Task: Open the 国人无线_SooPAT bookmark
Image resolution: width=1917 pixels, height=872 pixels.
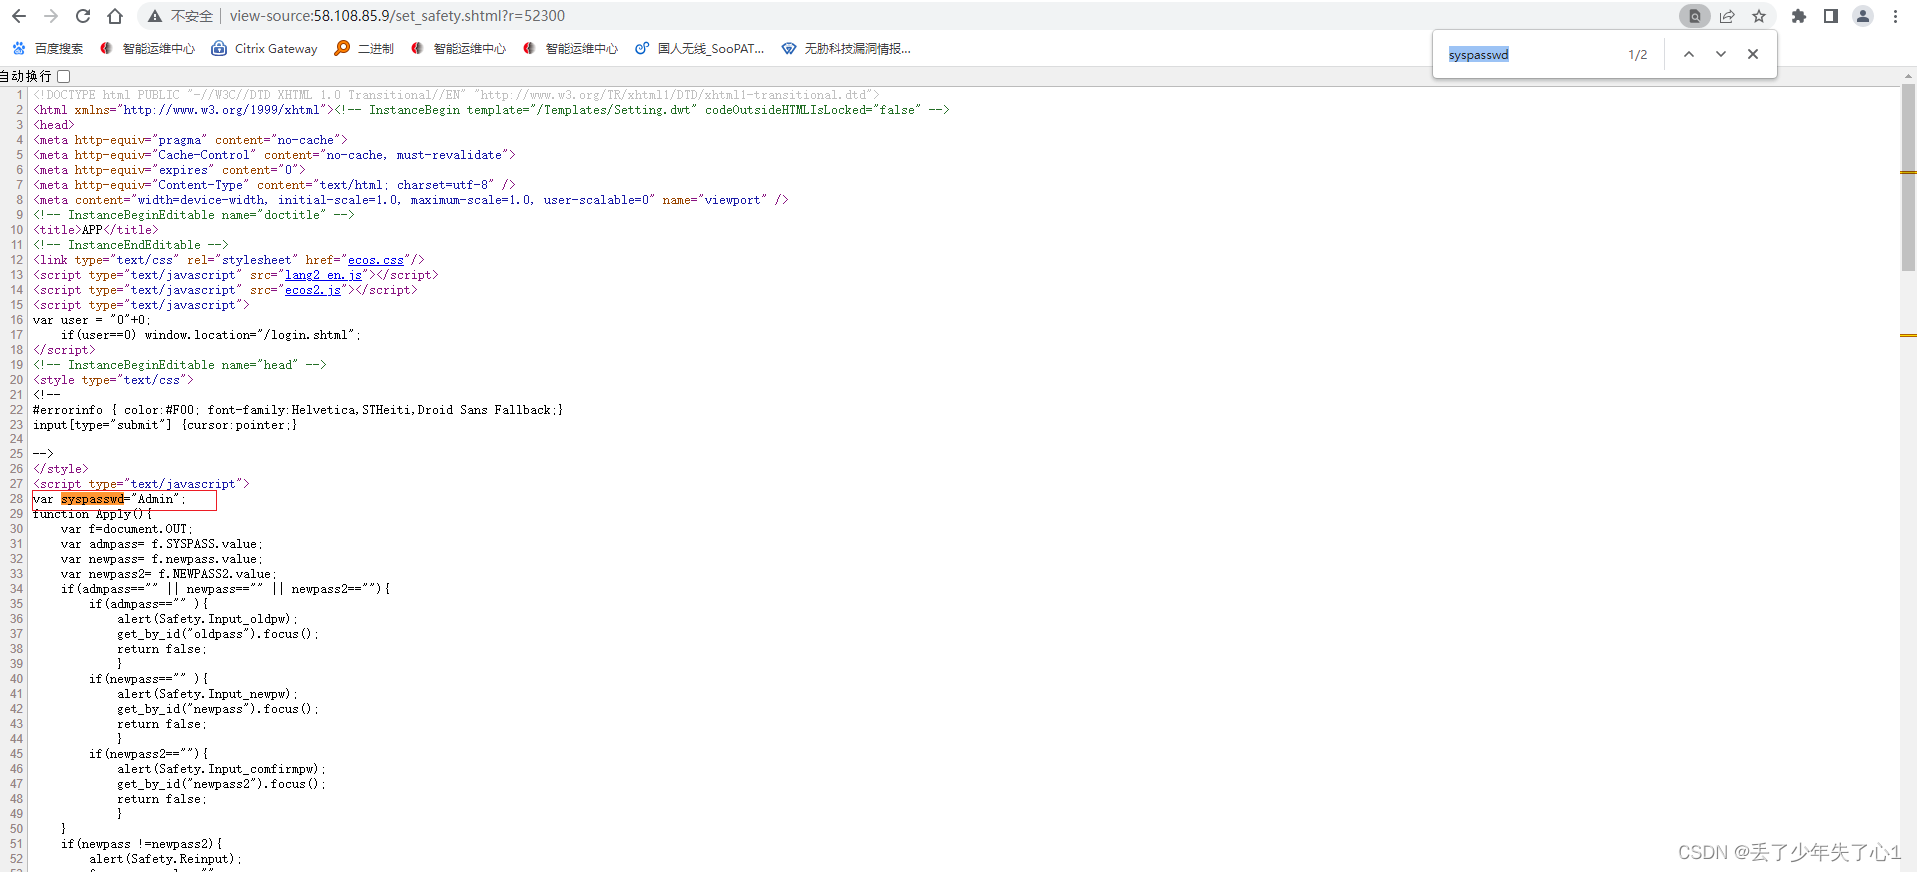Action: [699, 48]
